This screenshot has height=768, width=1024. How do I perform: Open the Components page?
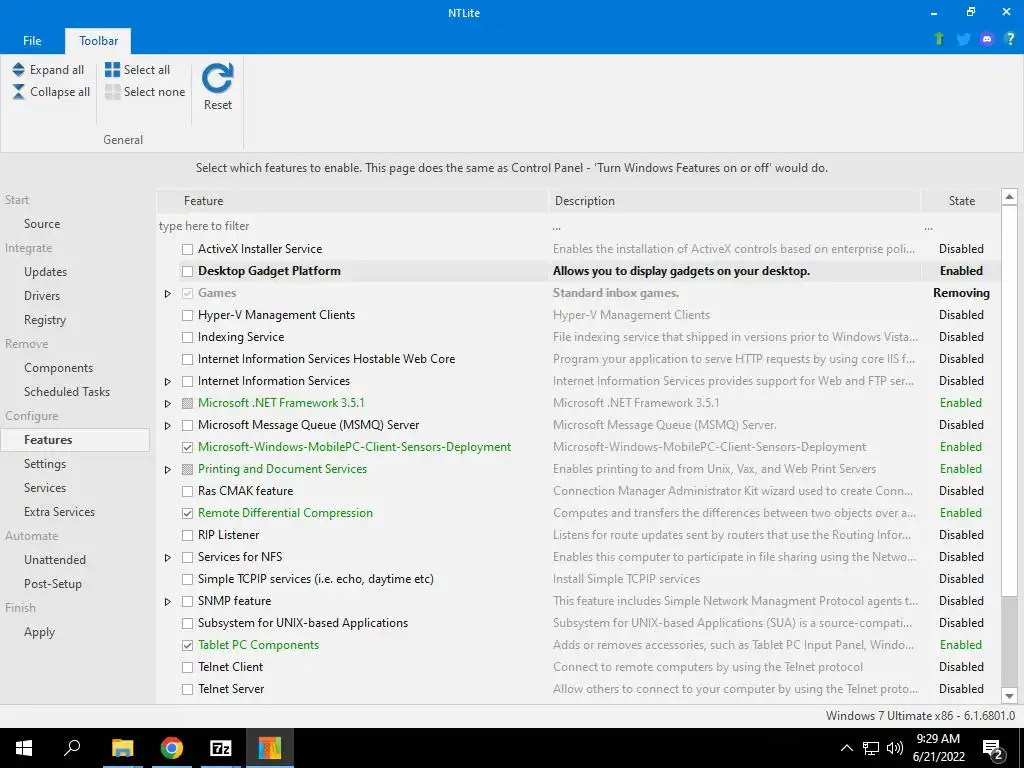point(59,368)
